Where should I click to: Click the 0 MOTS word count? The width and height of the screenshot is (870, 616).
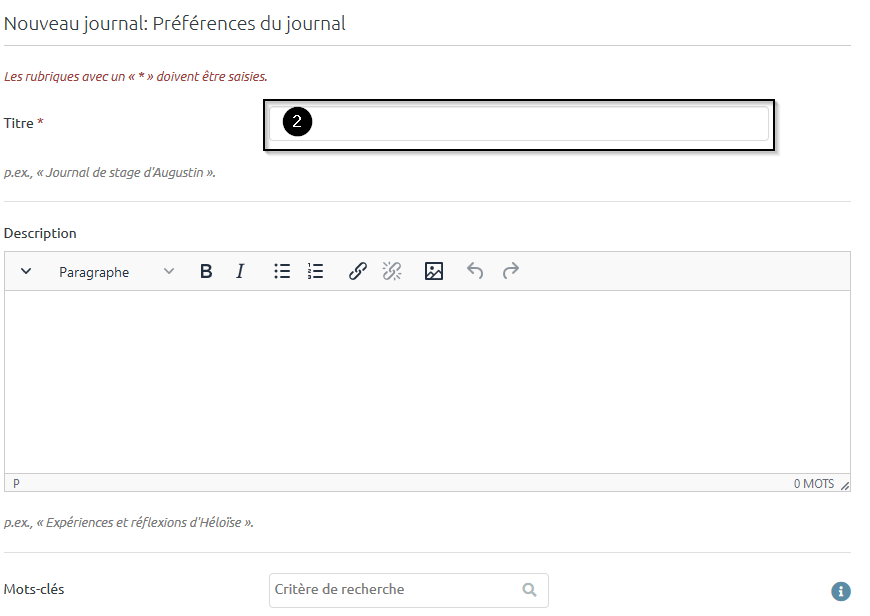click(x=813, y=483)
